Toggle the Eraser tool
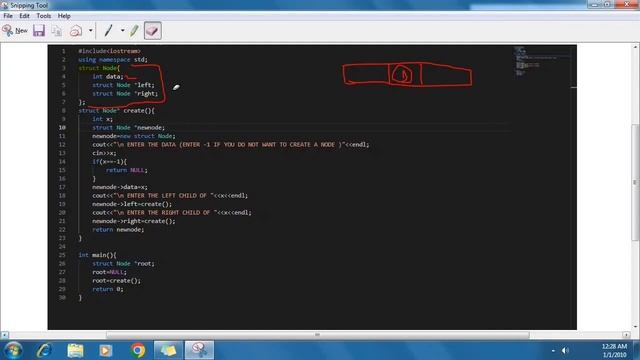640x360 pixels. click(x=153, y=31)
